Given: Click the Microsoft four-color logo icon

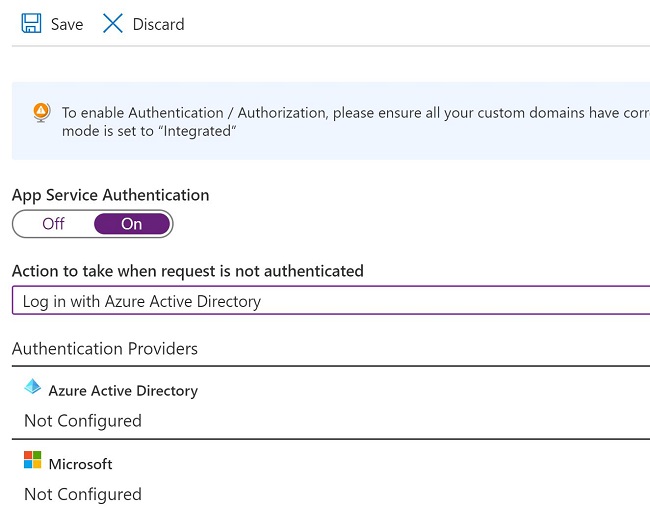Looking at the screenshot, I should (x=33, y=461).
